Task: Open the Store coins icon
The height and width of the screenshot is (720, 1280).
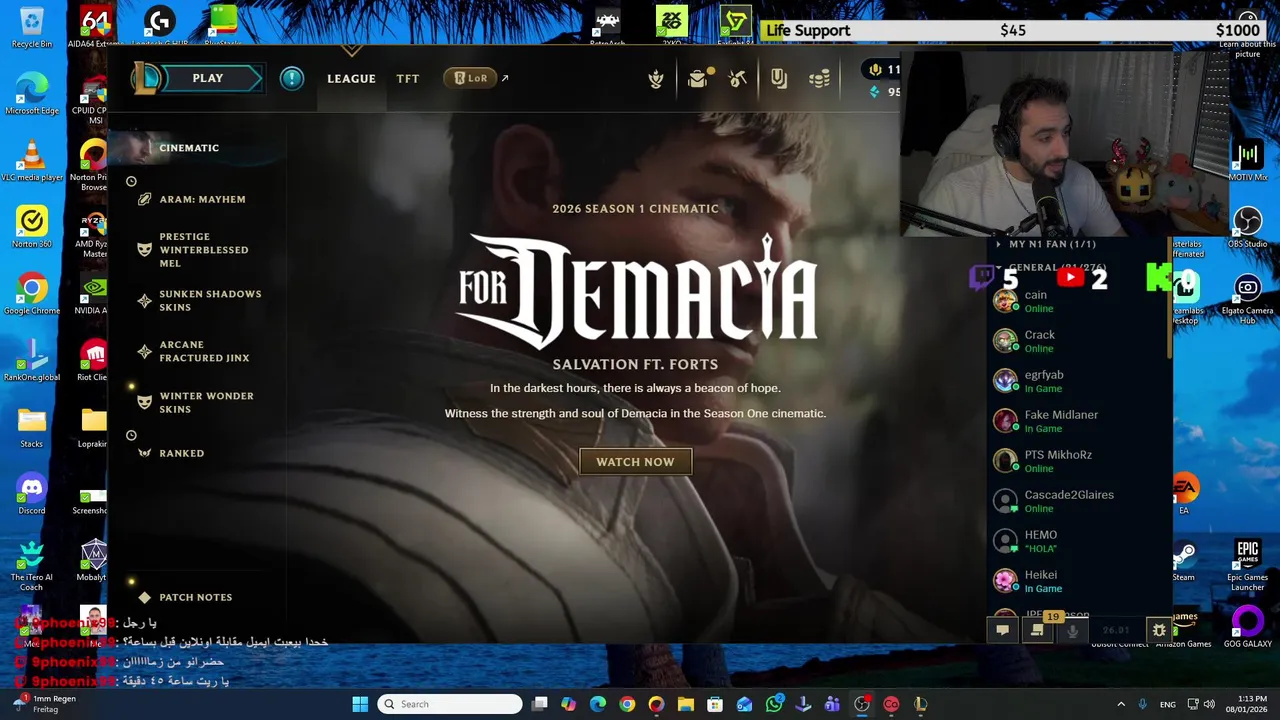Action: click(819, 79)
